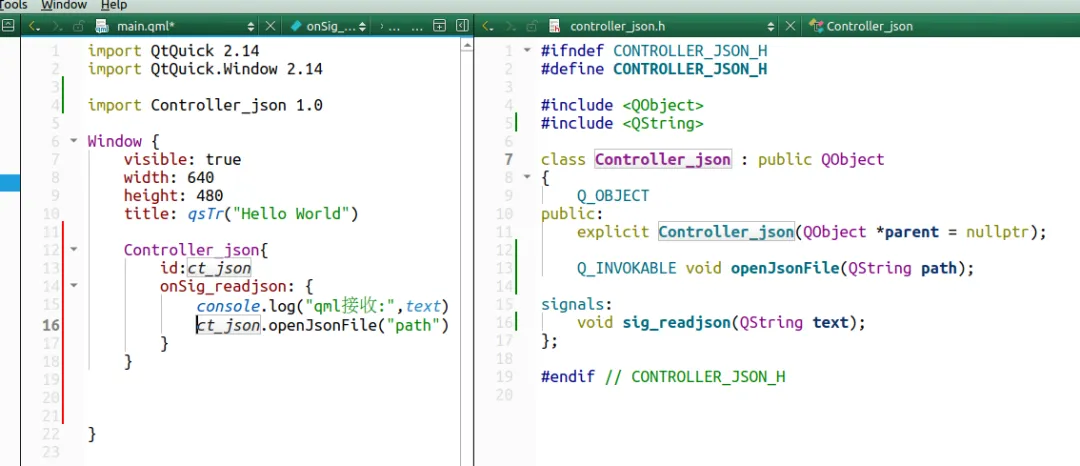Go back in the main.qml editor pane
This screenshot has height=466, width=1080.
click(x=34, y=26)
